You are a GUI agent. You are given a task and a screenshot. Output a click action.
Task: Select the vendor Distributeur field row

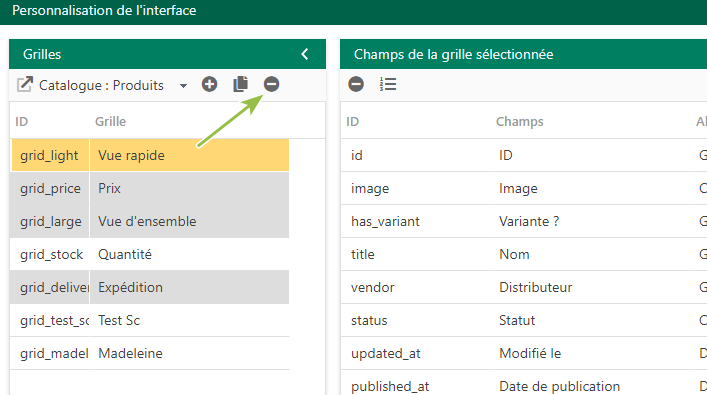524,287
